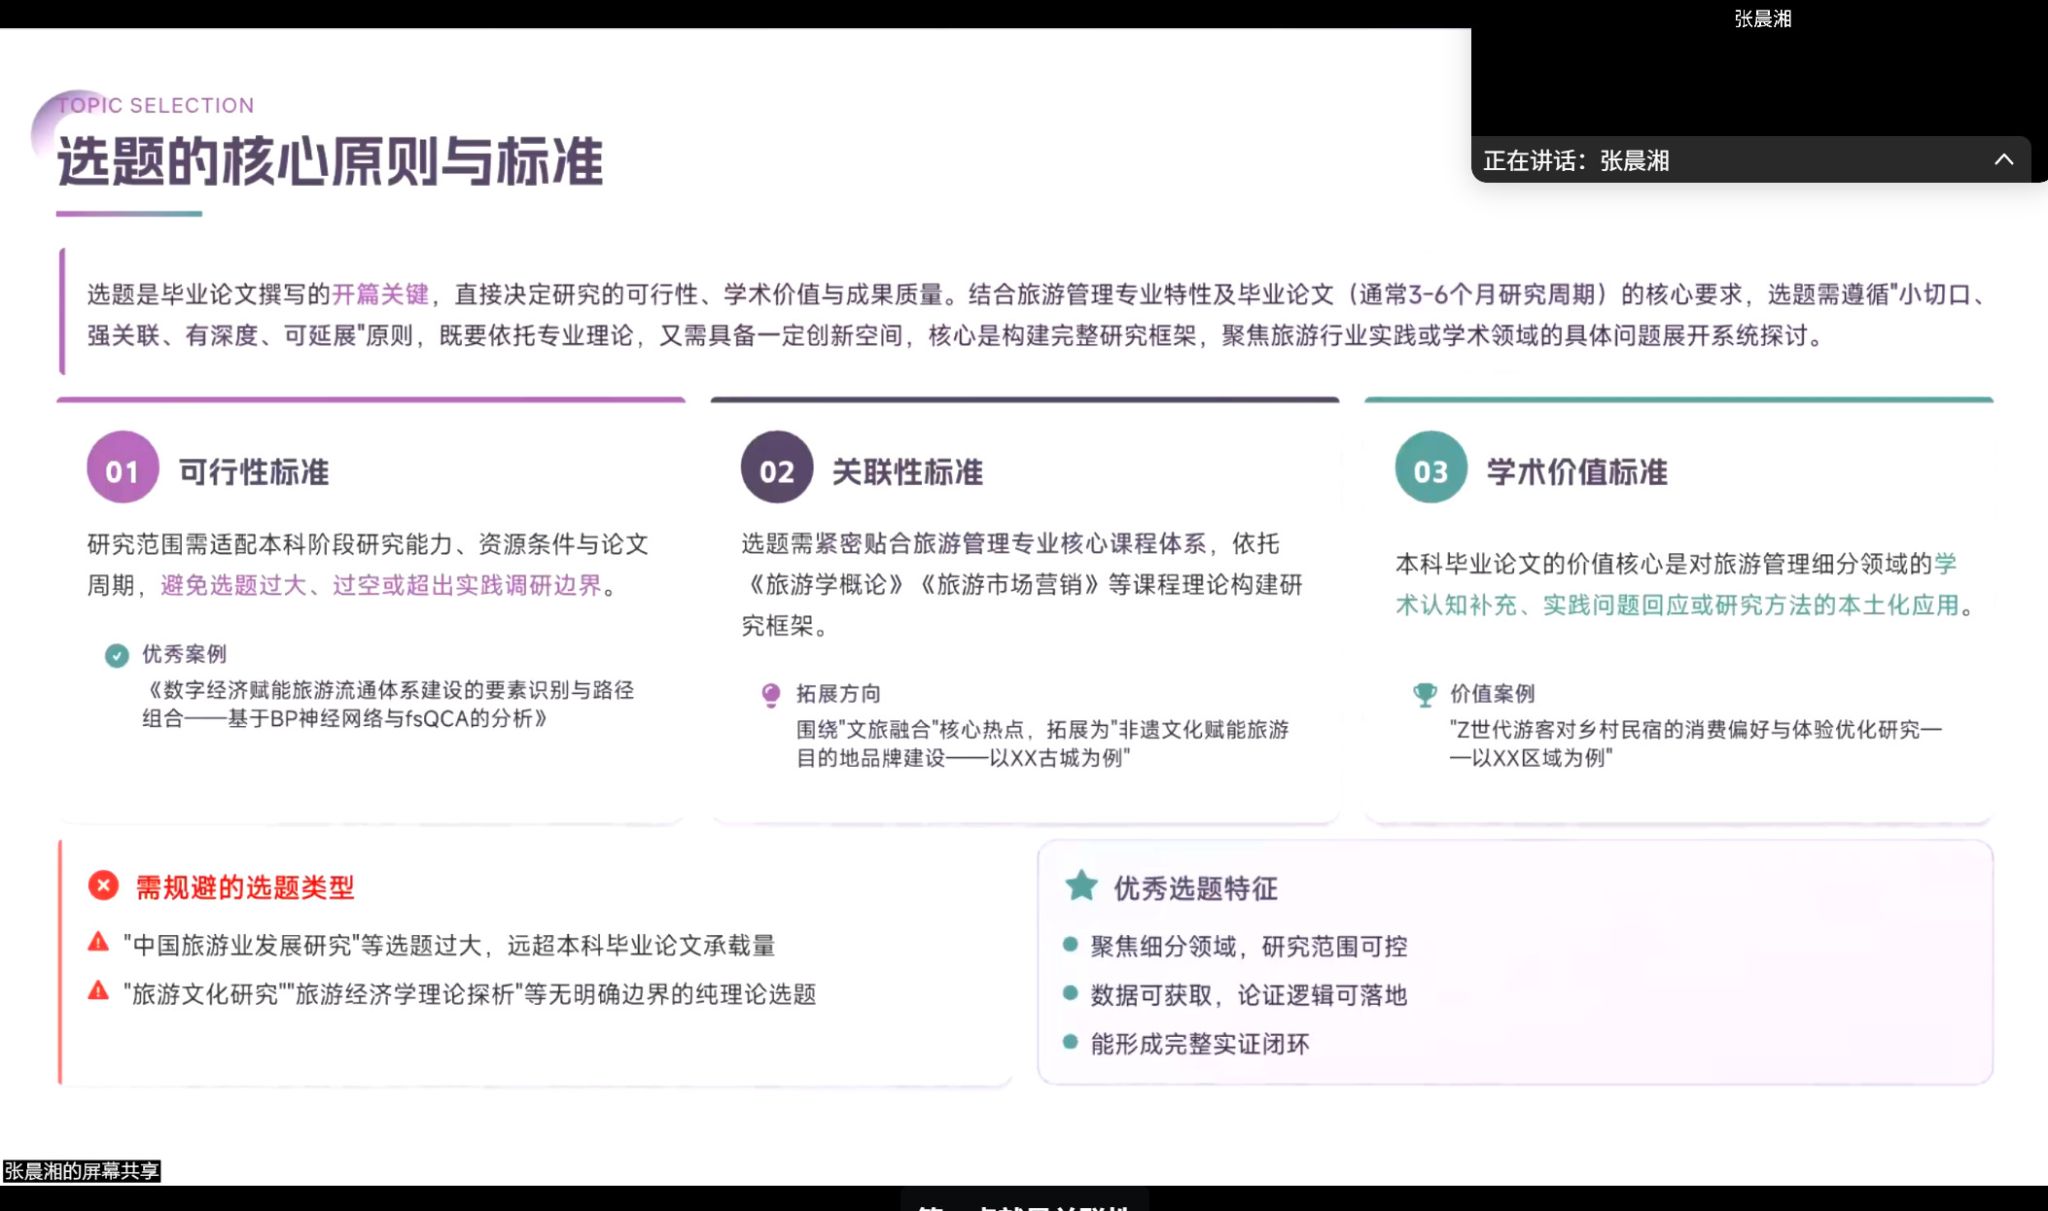Click the second red warning triangle icon
Screen dimensions: 2048x1211
pyautogui.click(x=98, y=991)
